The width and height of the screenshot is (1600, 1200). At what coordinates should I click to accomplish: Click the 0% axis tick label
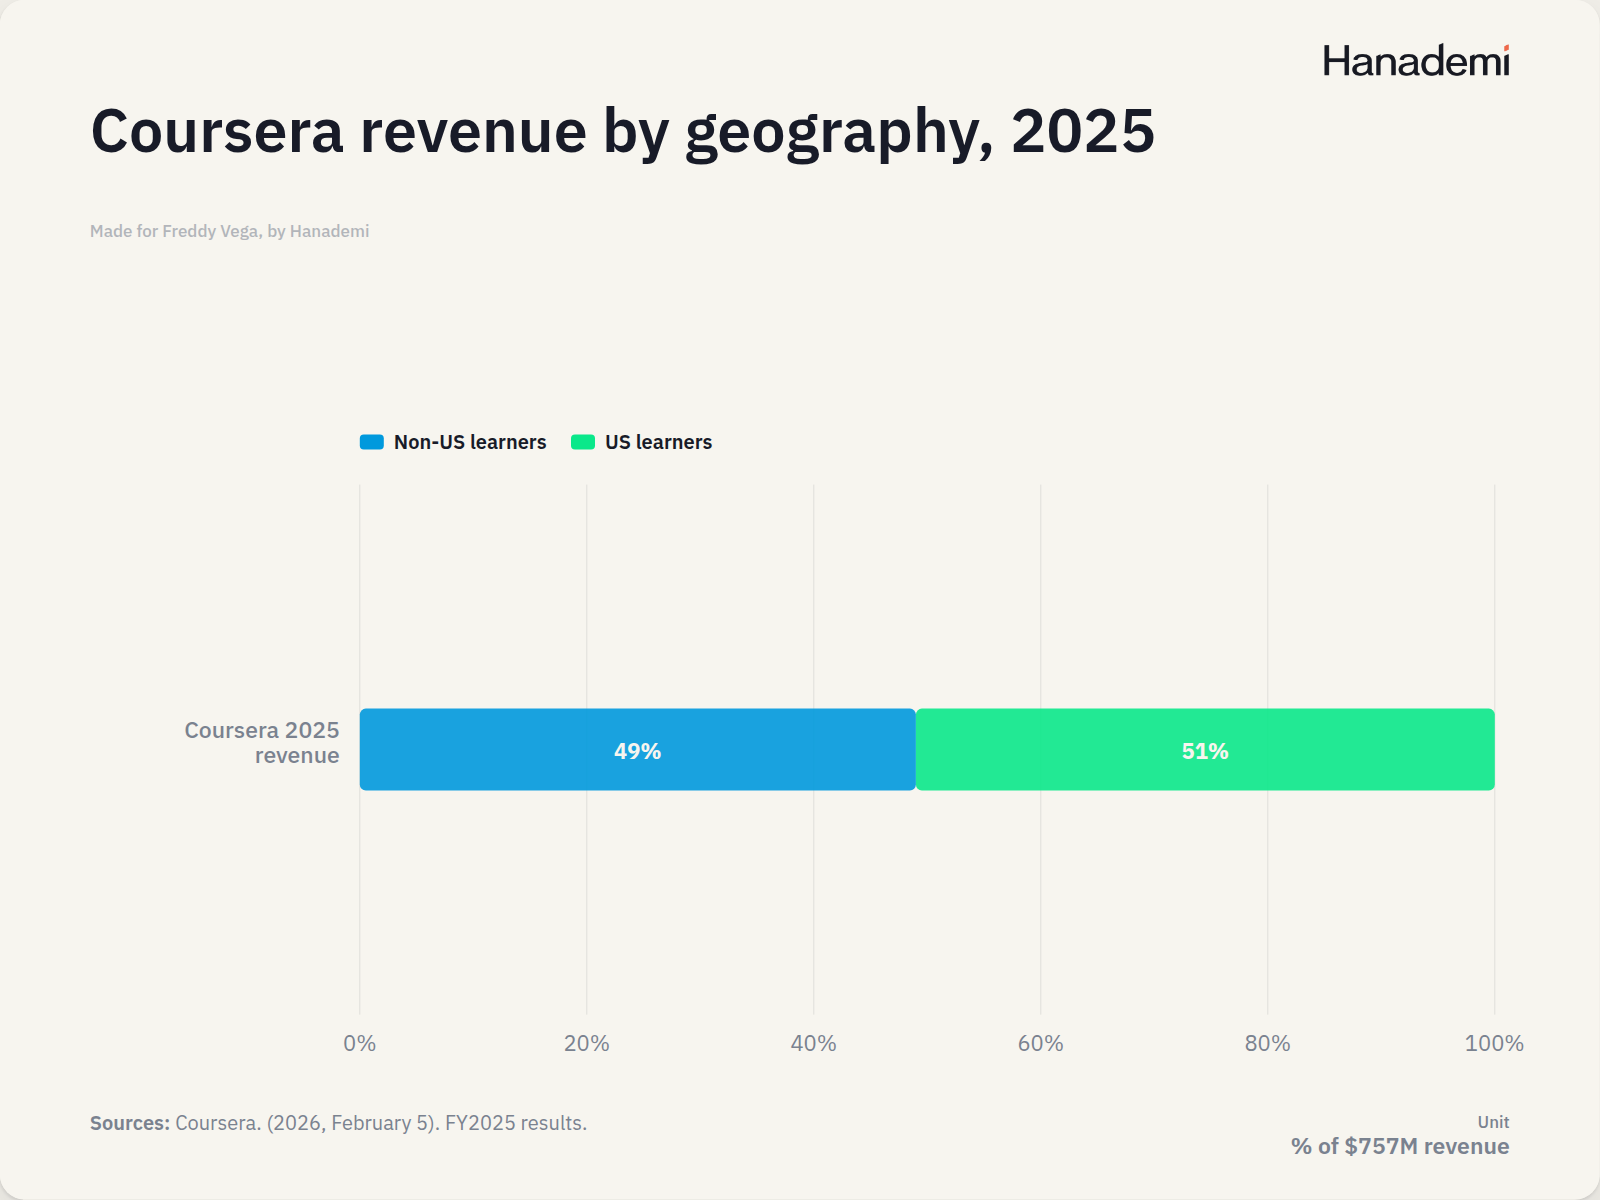click(360, 1044)
